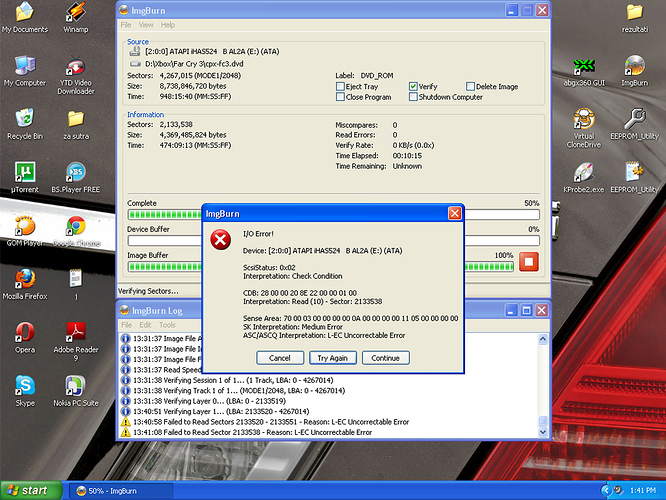Image resolution: width=666 pixels, height=500 pixels.
Task: Click the Device Buffer progress bar
Action: click(x=333, y=240)
